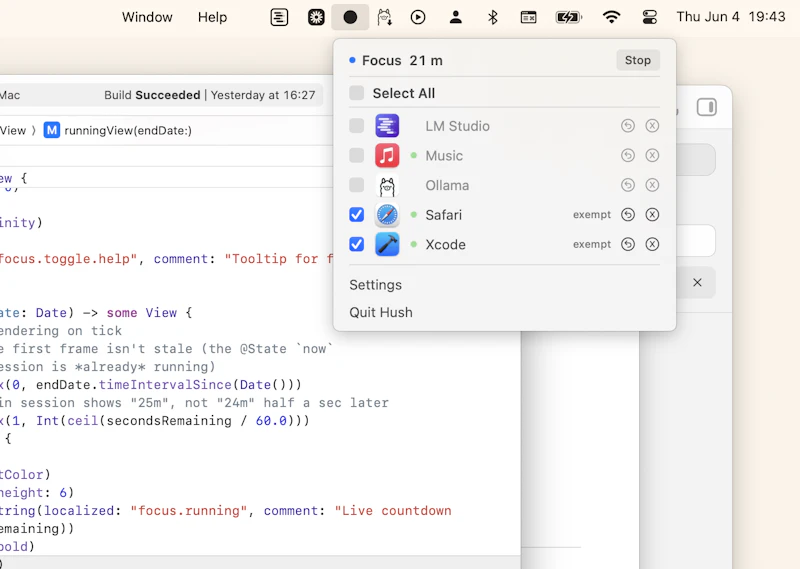This screenshot has height=569, width=800.
Task: Open Control Center from menu bar
Action: pos(649,17)
